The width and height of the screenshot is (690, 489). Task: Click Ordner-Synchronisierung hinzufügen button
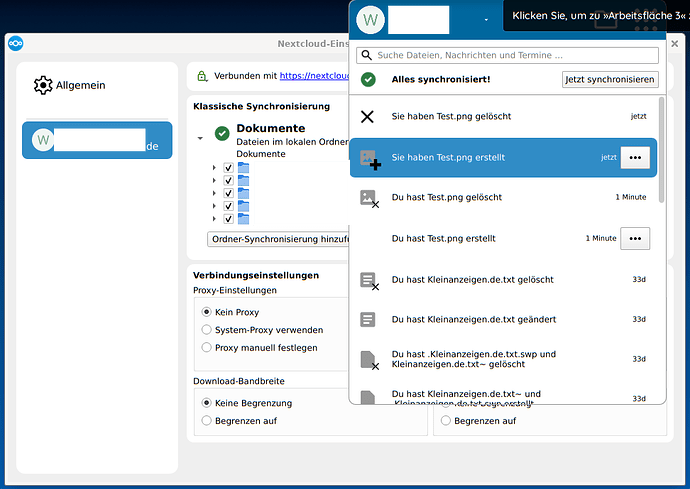click(x=278, y=239)
